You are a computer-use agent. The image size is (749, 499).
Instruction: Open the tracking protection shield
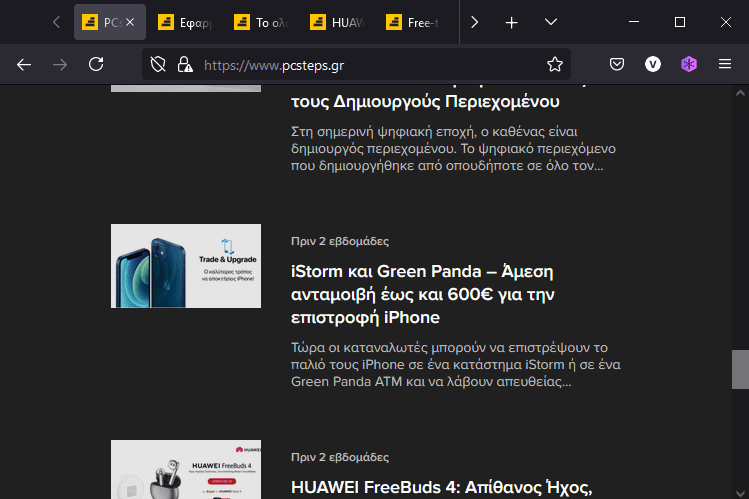click(x=158, y=64)
